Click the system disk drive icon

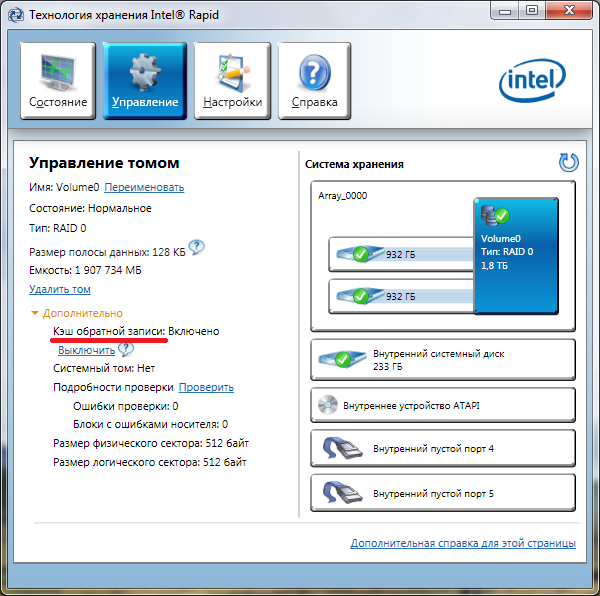click(342, 359)
